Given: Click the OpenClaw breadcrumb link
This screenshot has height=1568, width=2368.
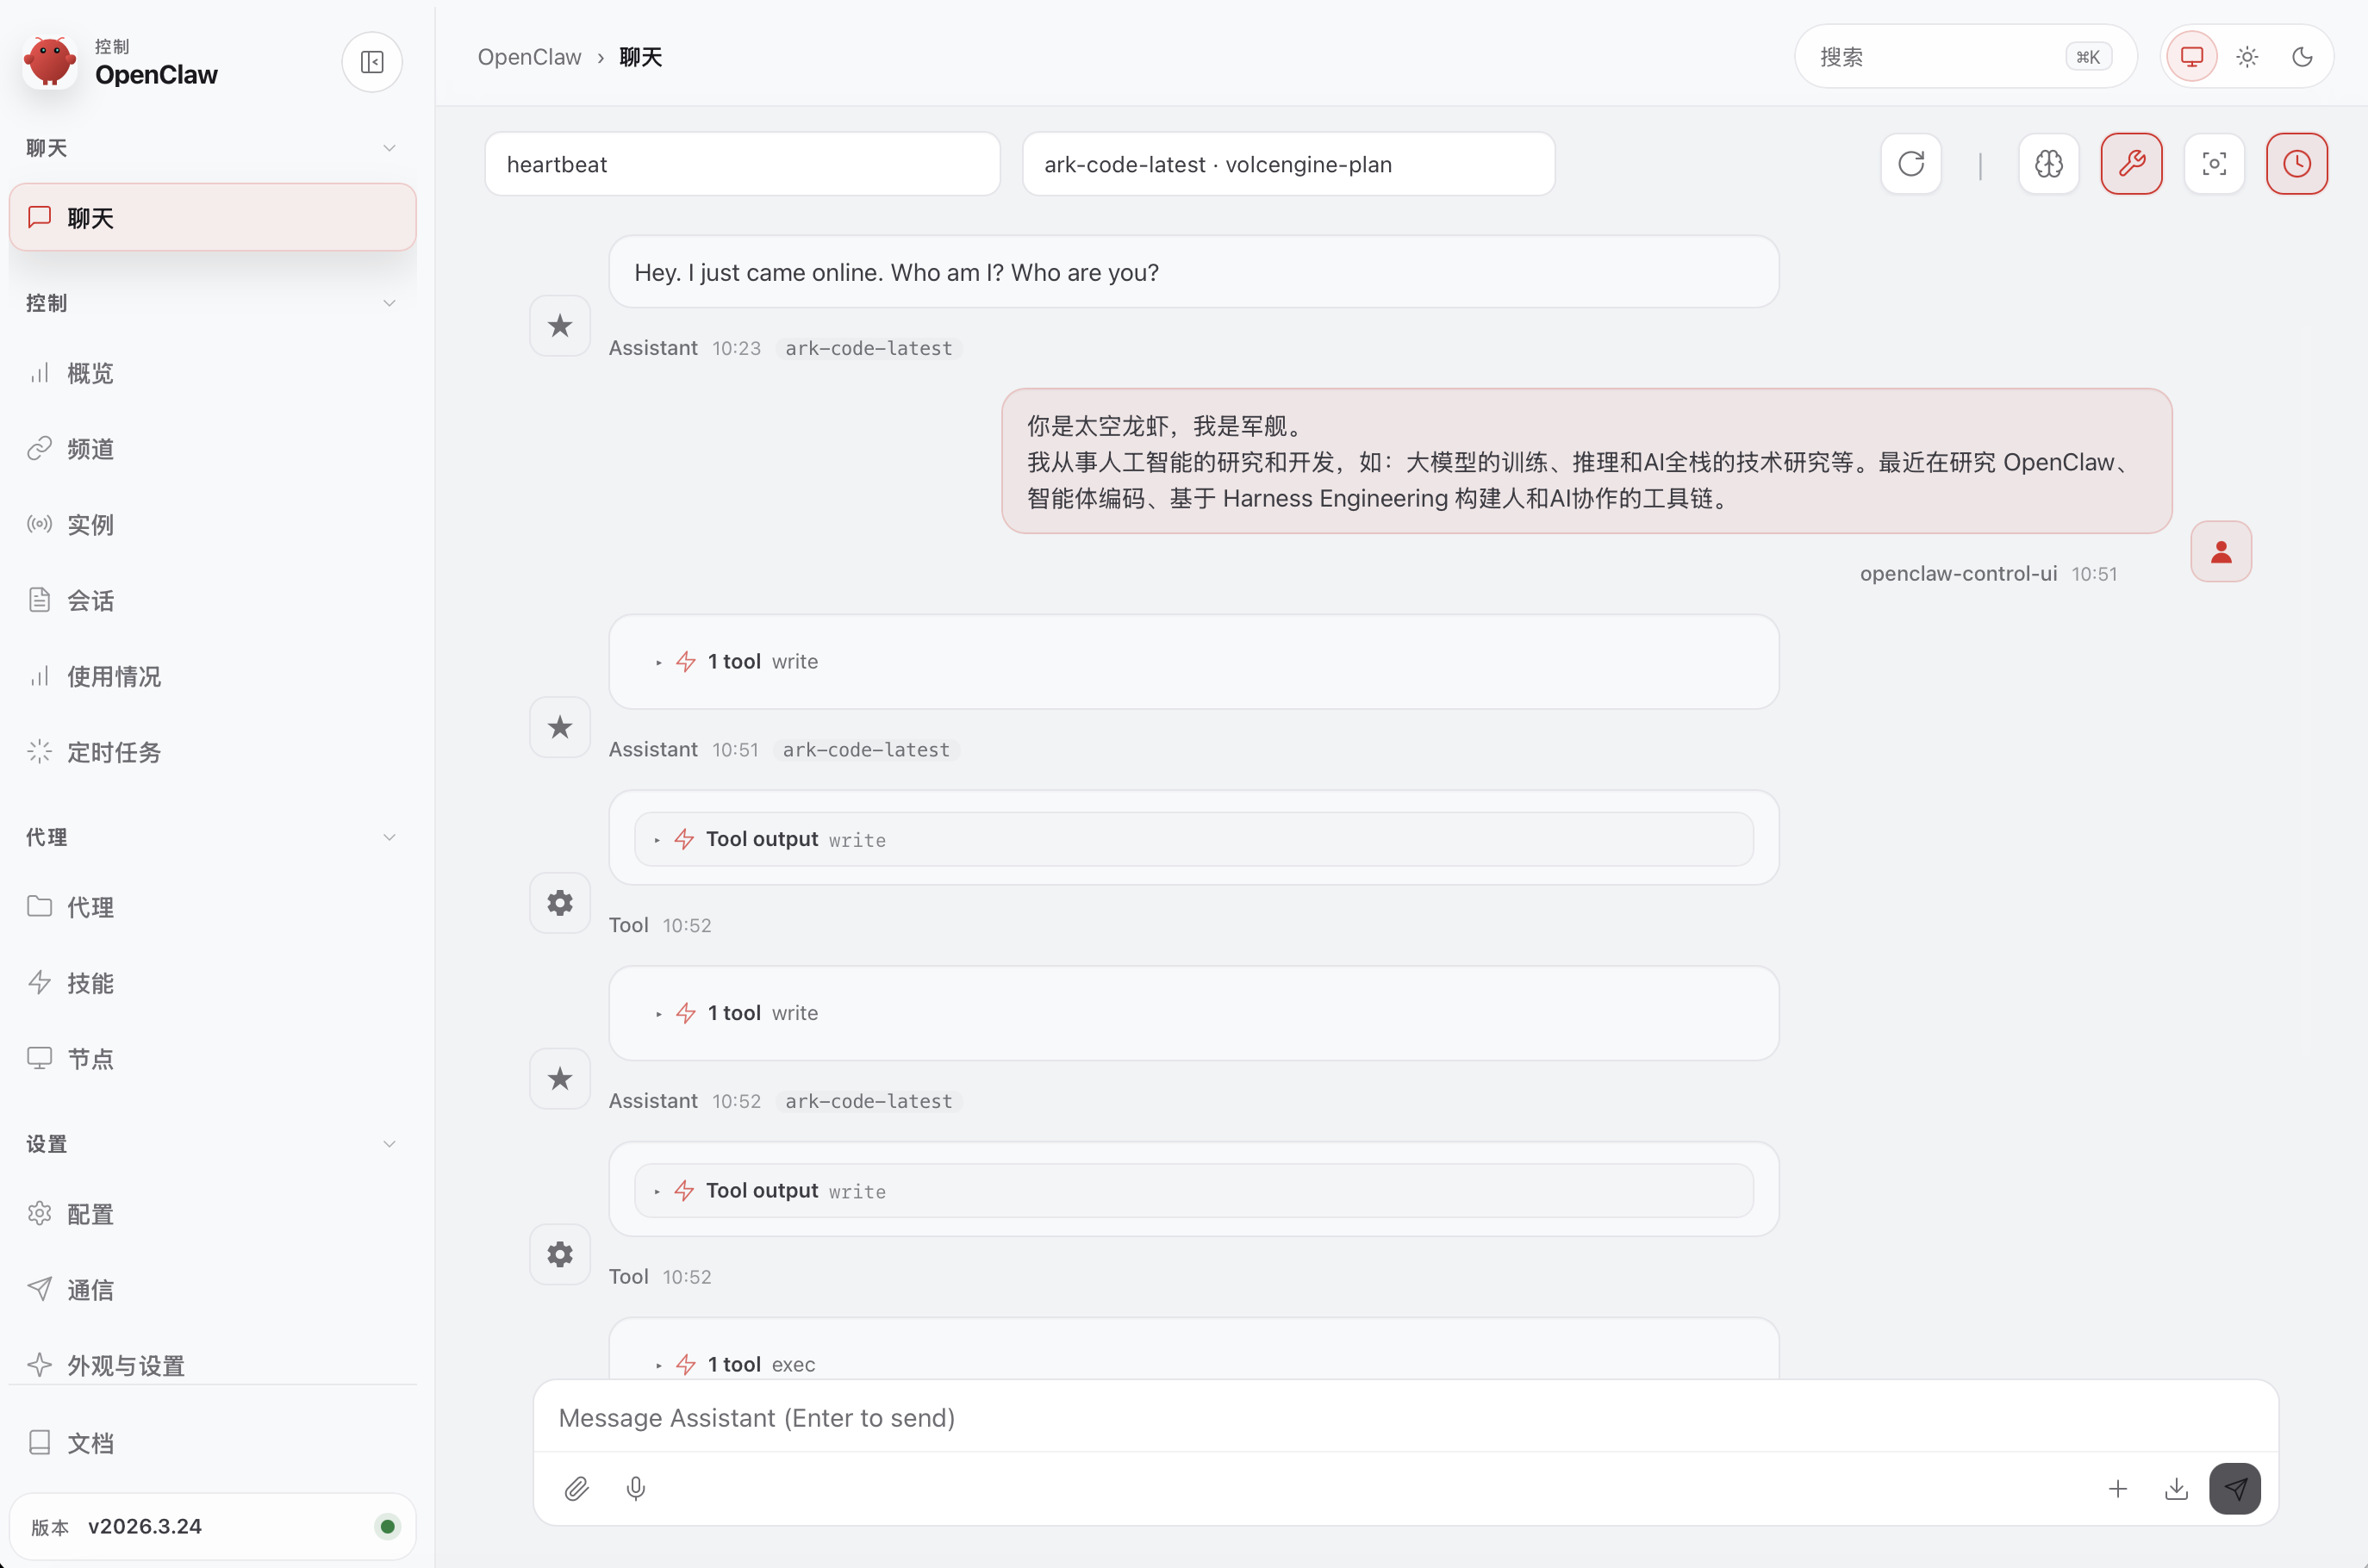Looking at the screenshot, I should 529,57.
